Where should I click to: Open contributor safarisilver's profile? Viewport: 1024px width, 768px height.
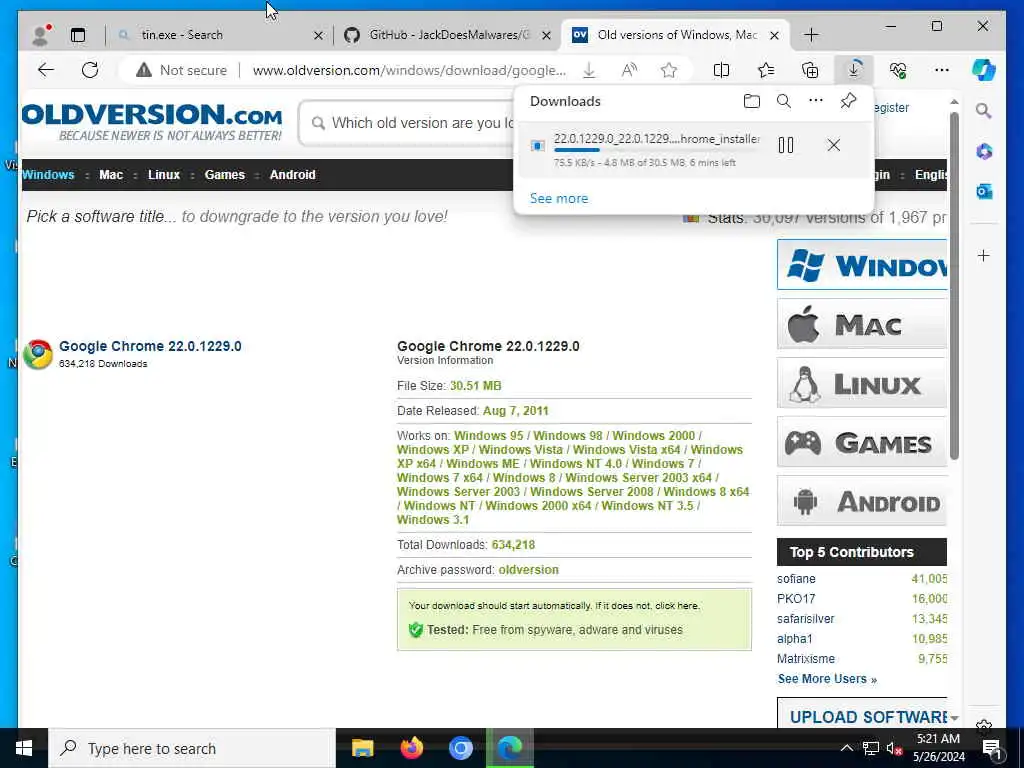[x=806, y=618]
